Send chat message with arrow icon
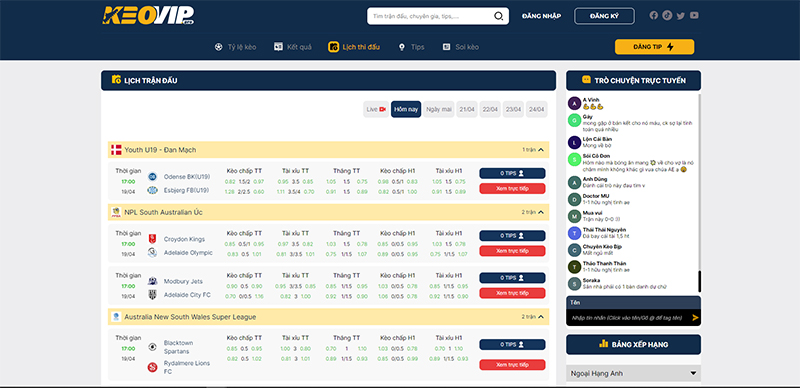Viewport: 800px width, 388px height. coord(694,318)
